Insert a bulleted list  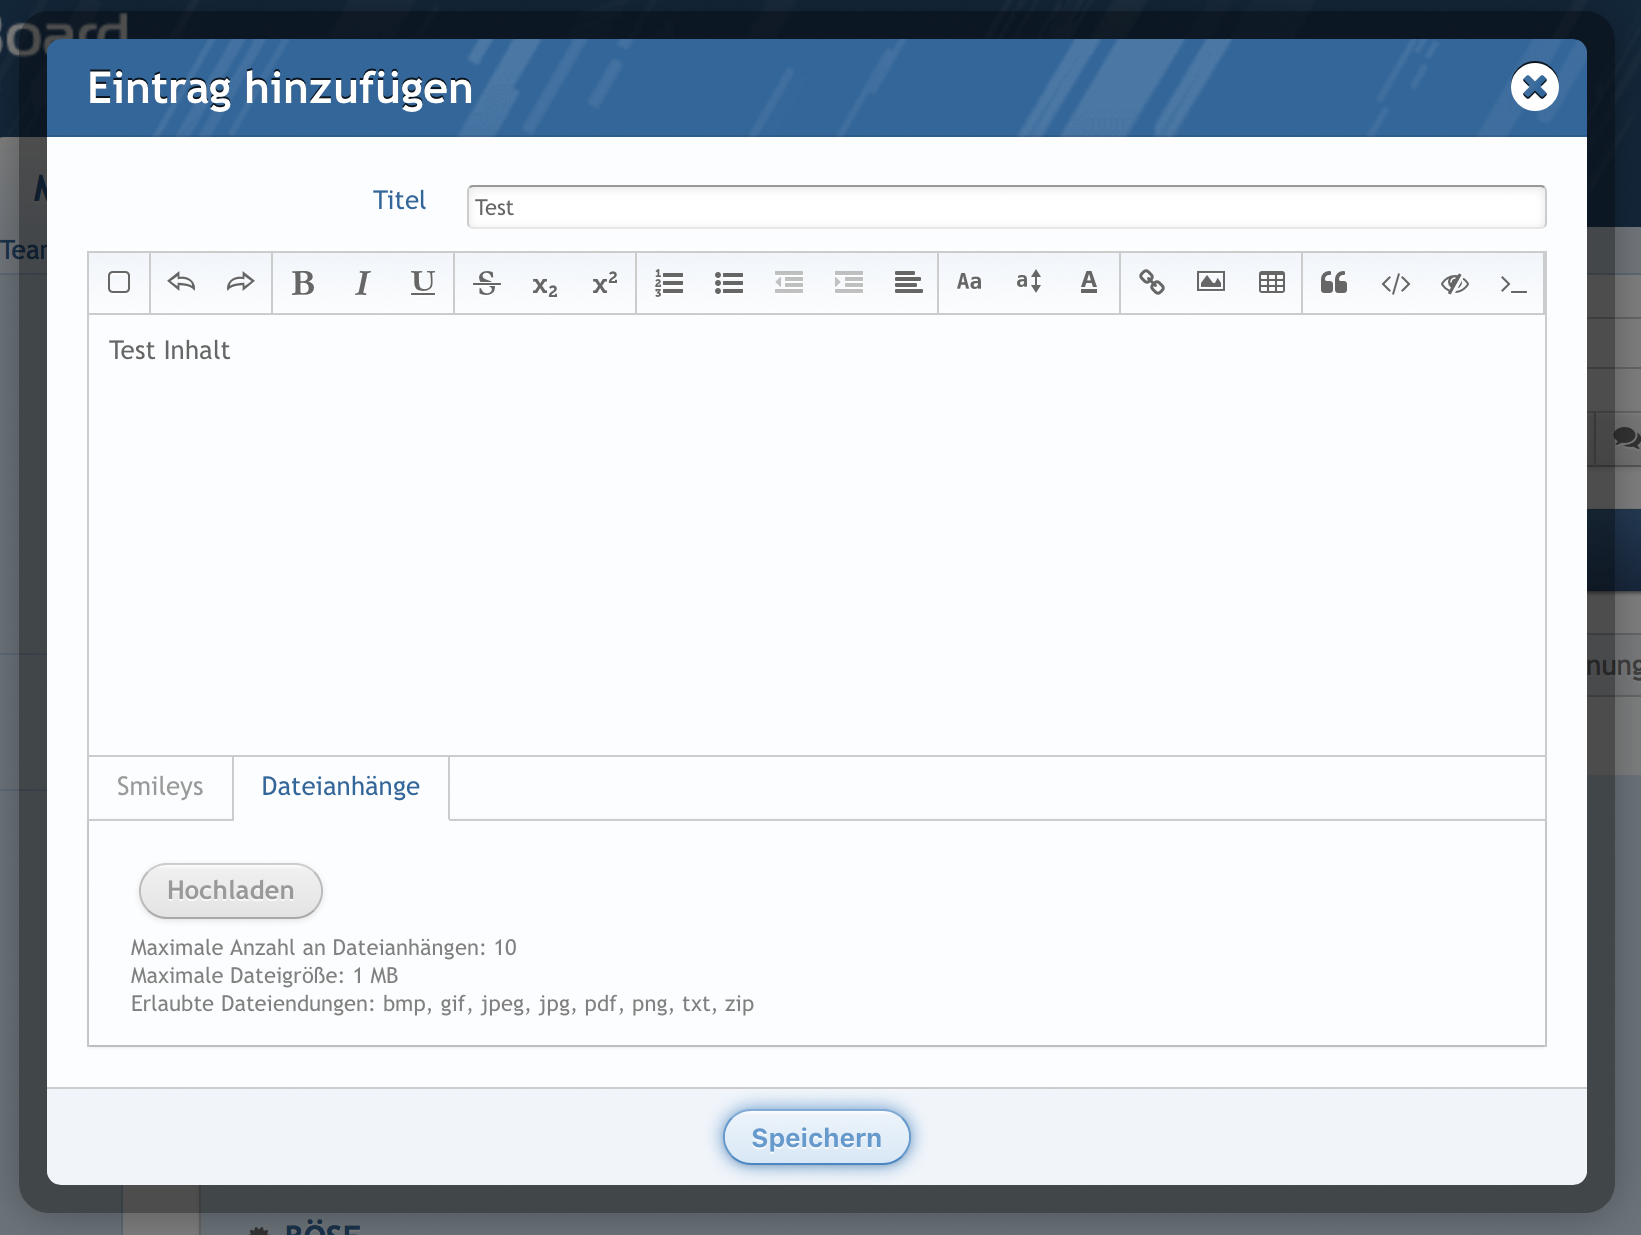(x=729, y=284)
